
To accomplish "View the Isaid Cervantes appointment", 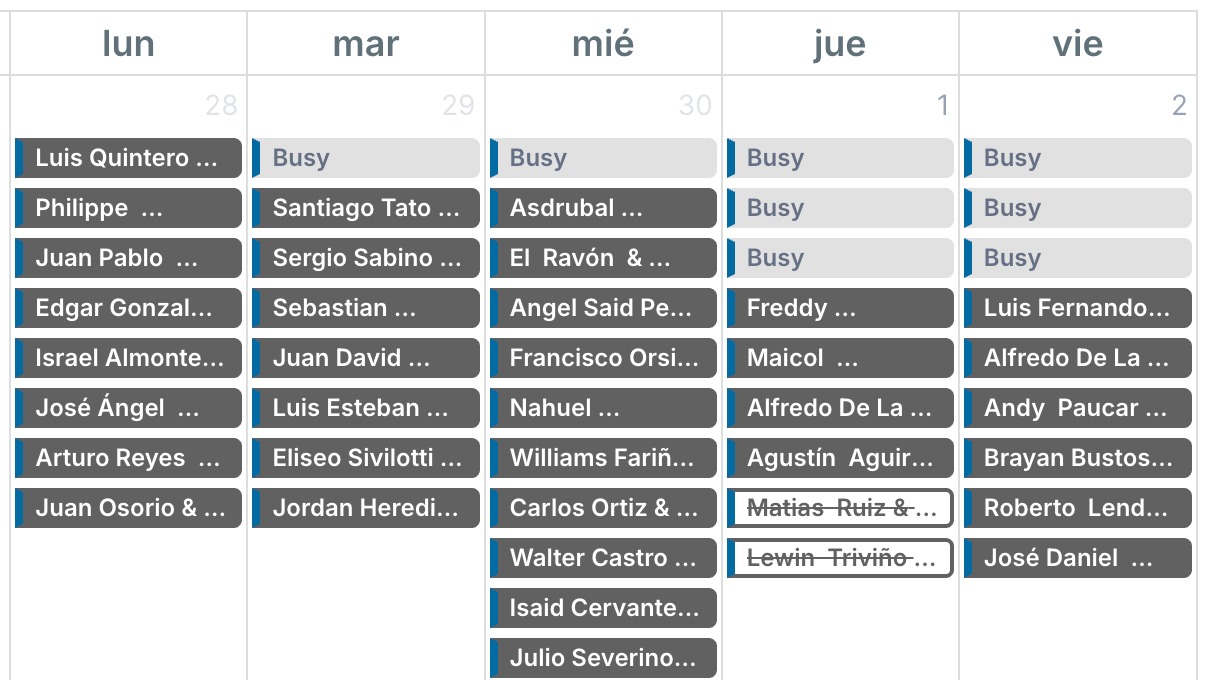I will click(x=603, y=608).
